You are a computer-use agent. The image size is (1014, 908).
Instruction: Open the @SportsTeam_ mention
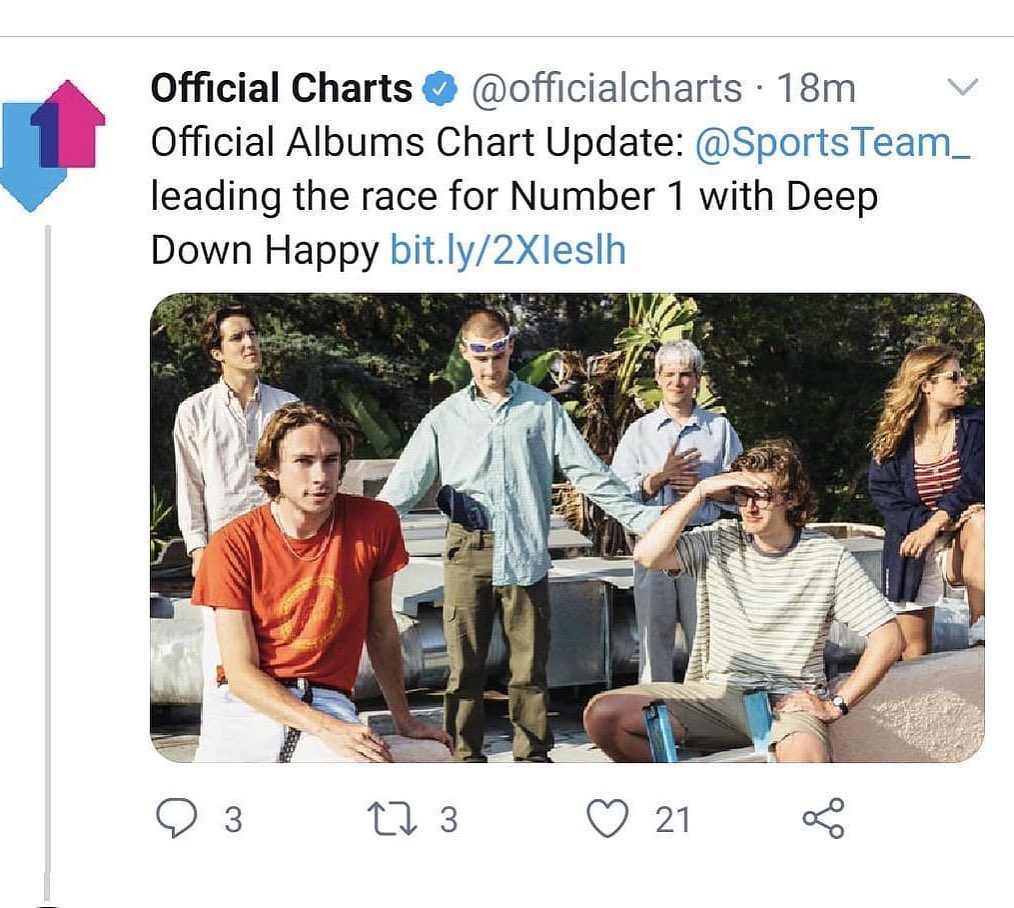[832, 142]
